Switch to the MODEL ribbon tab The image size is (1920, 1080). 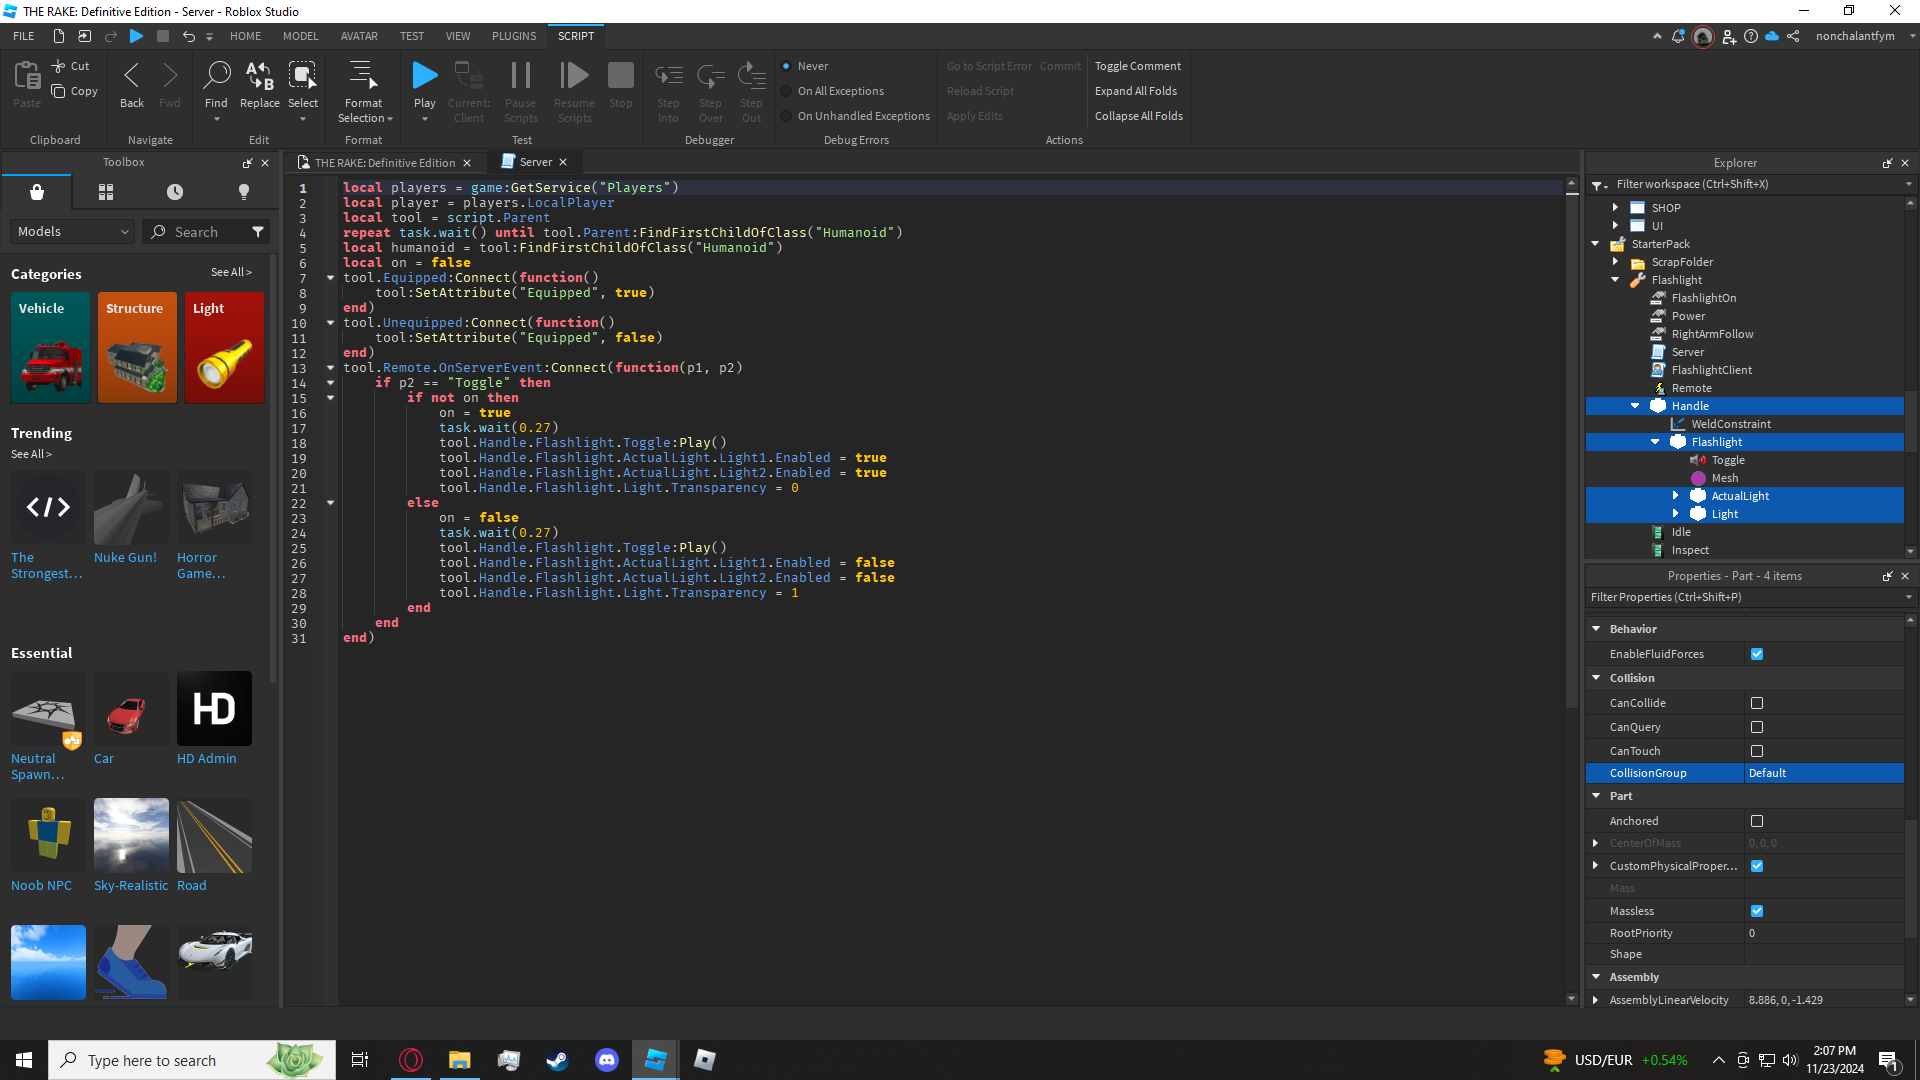click(300, 36)
